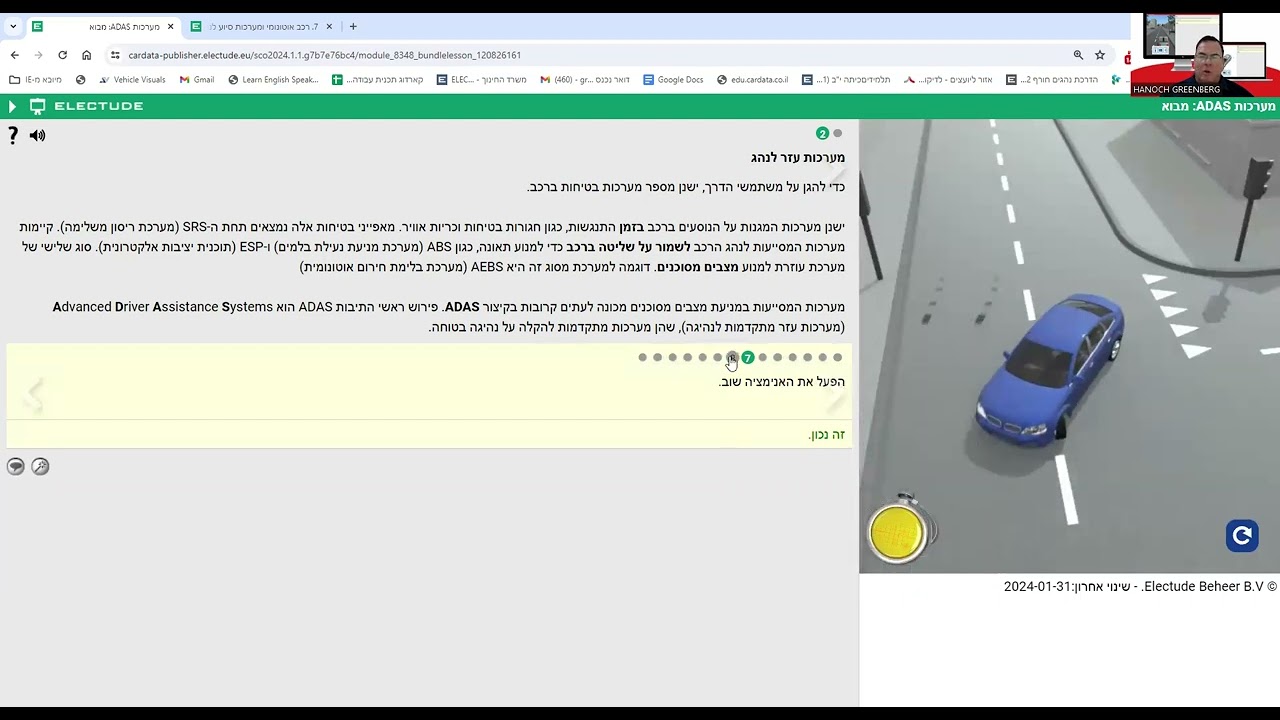The width and height of the screenshot is (1280, 720).
Task: Click the faint left arrow in the yellow panel
Action: click(34, 395)
